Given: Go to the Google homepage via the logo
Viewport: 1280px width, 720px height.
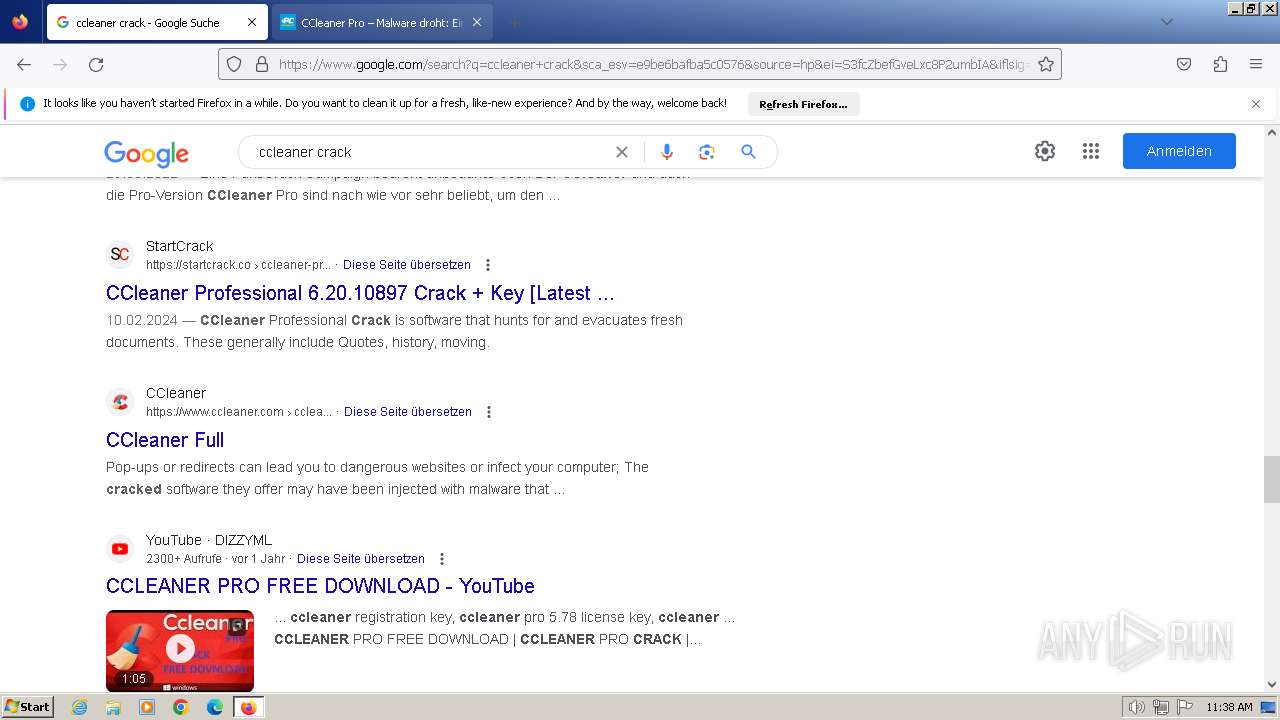Looking at the screenshot, I should pyautogui.click(x=146, y=153).
